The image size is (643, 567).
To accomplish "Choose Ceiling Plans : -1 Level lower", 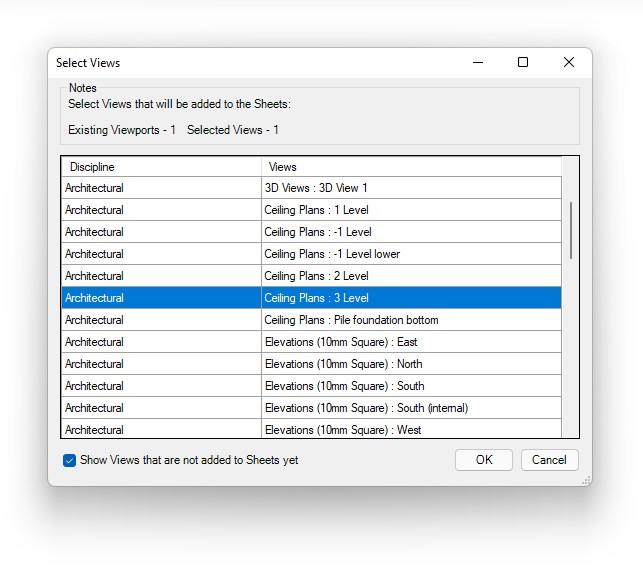I will pyautogui.click(x=410, y=254).
